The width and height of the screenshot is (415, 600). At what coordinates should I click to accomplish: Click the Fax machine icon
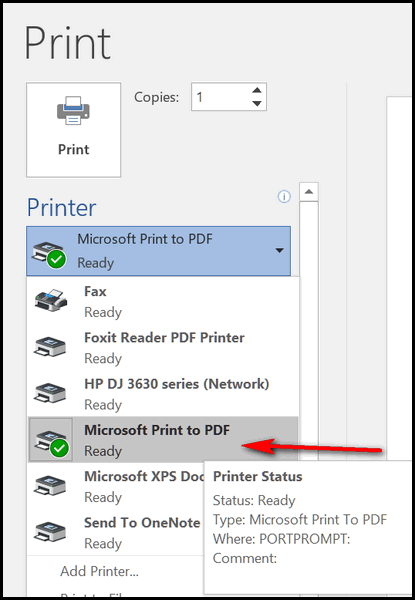click(x=51, y=300)
